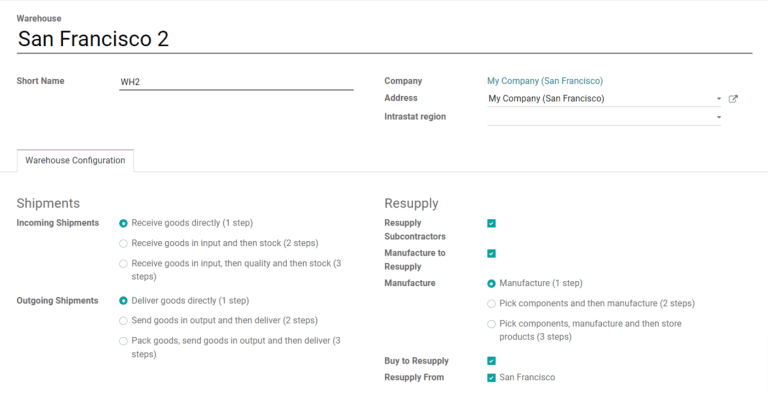Expand the Intrastat region dropdown
The height and width of the screenshot is (407, 768).
coord(718,117)
